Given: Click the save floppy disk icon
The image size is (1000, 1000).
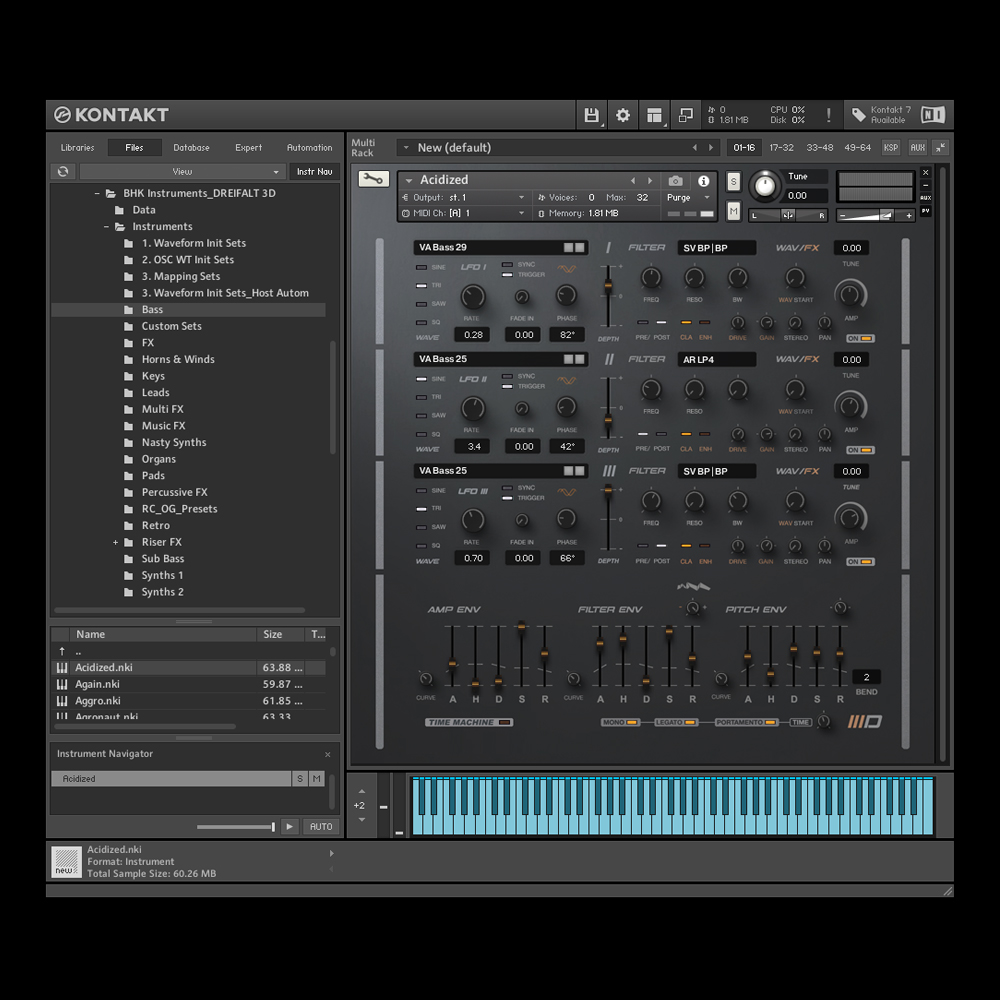Looking at the screenshot, I should click(x=591, y=115).
